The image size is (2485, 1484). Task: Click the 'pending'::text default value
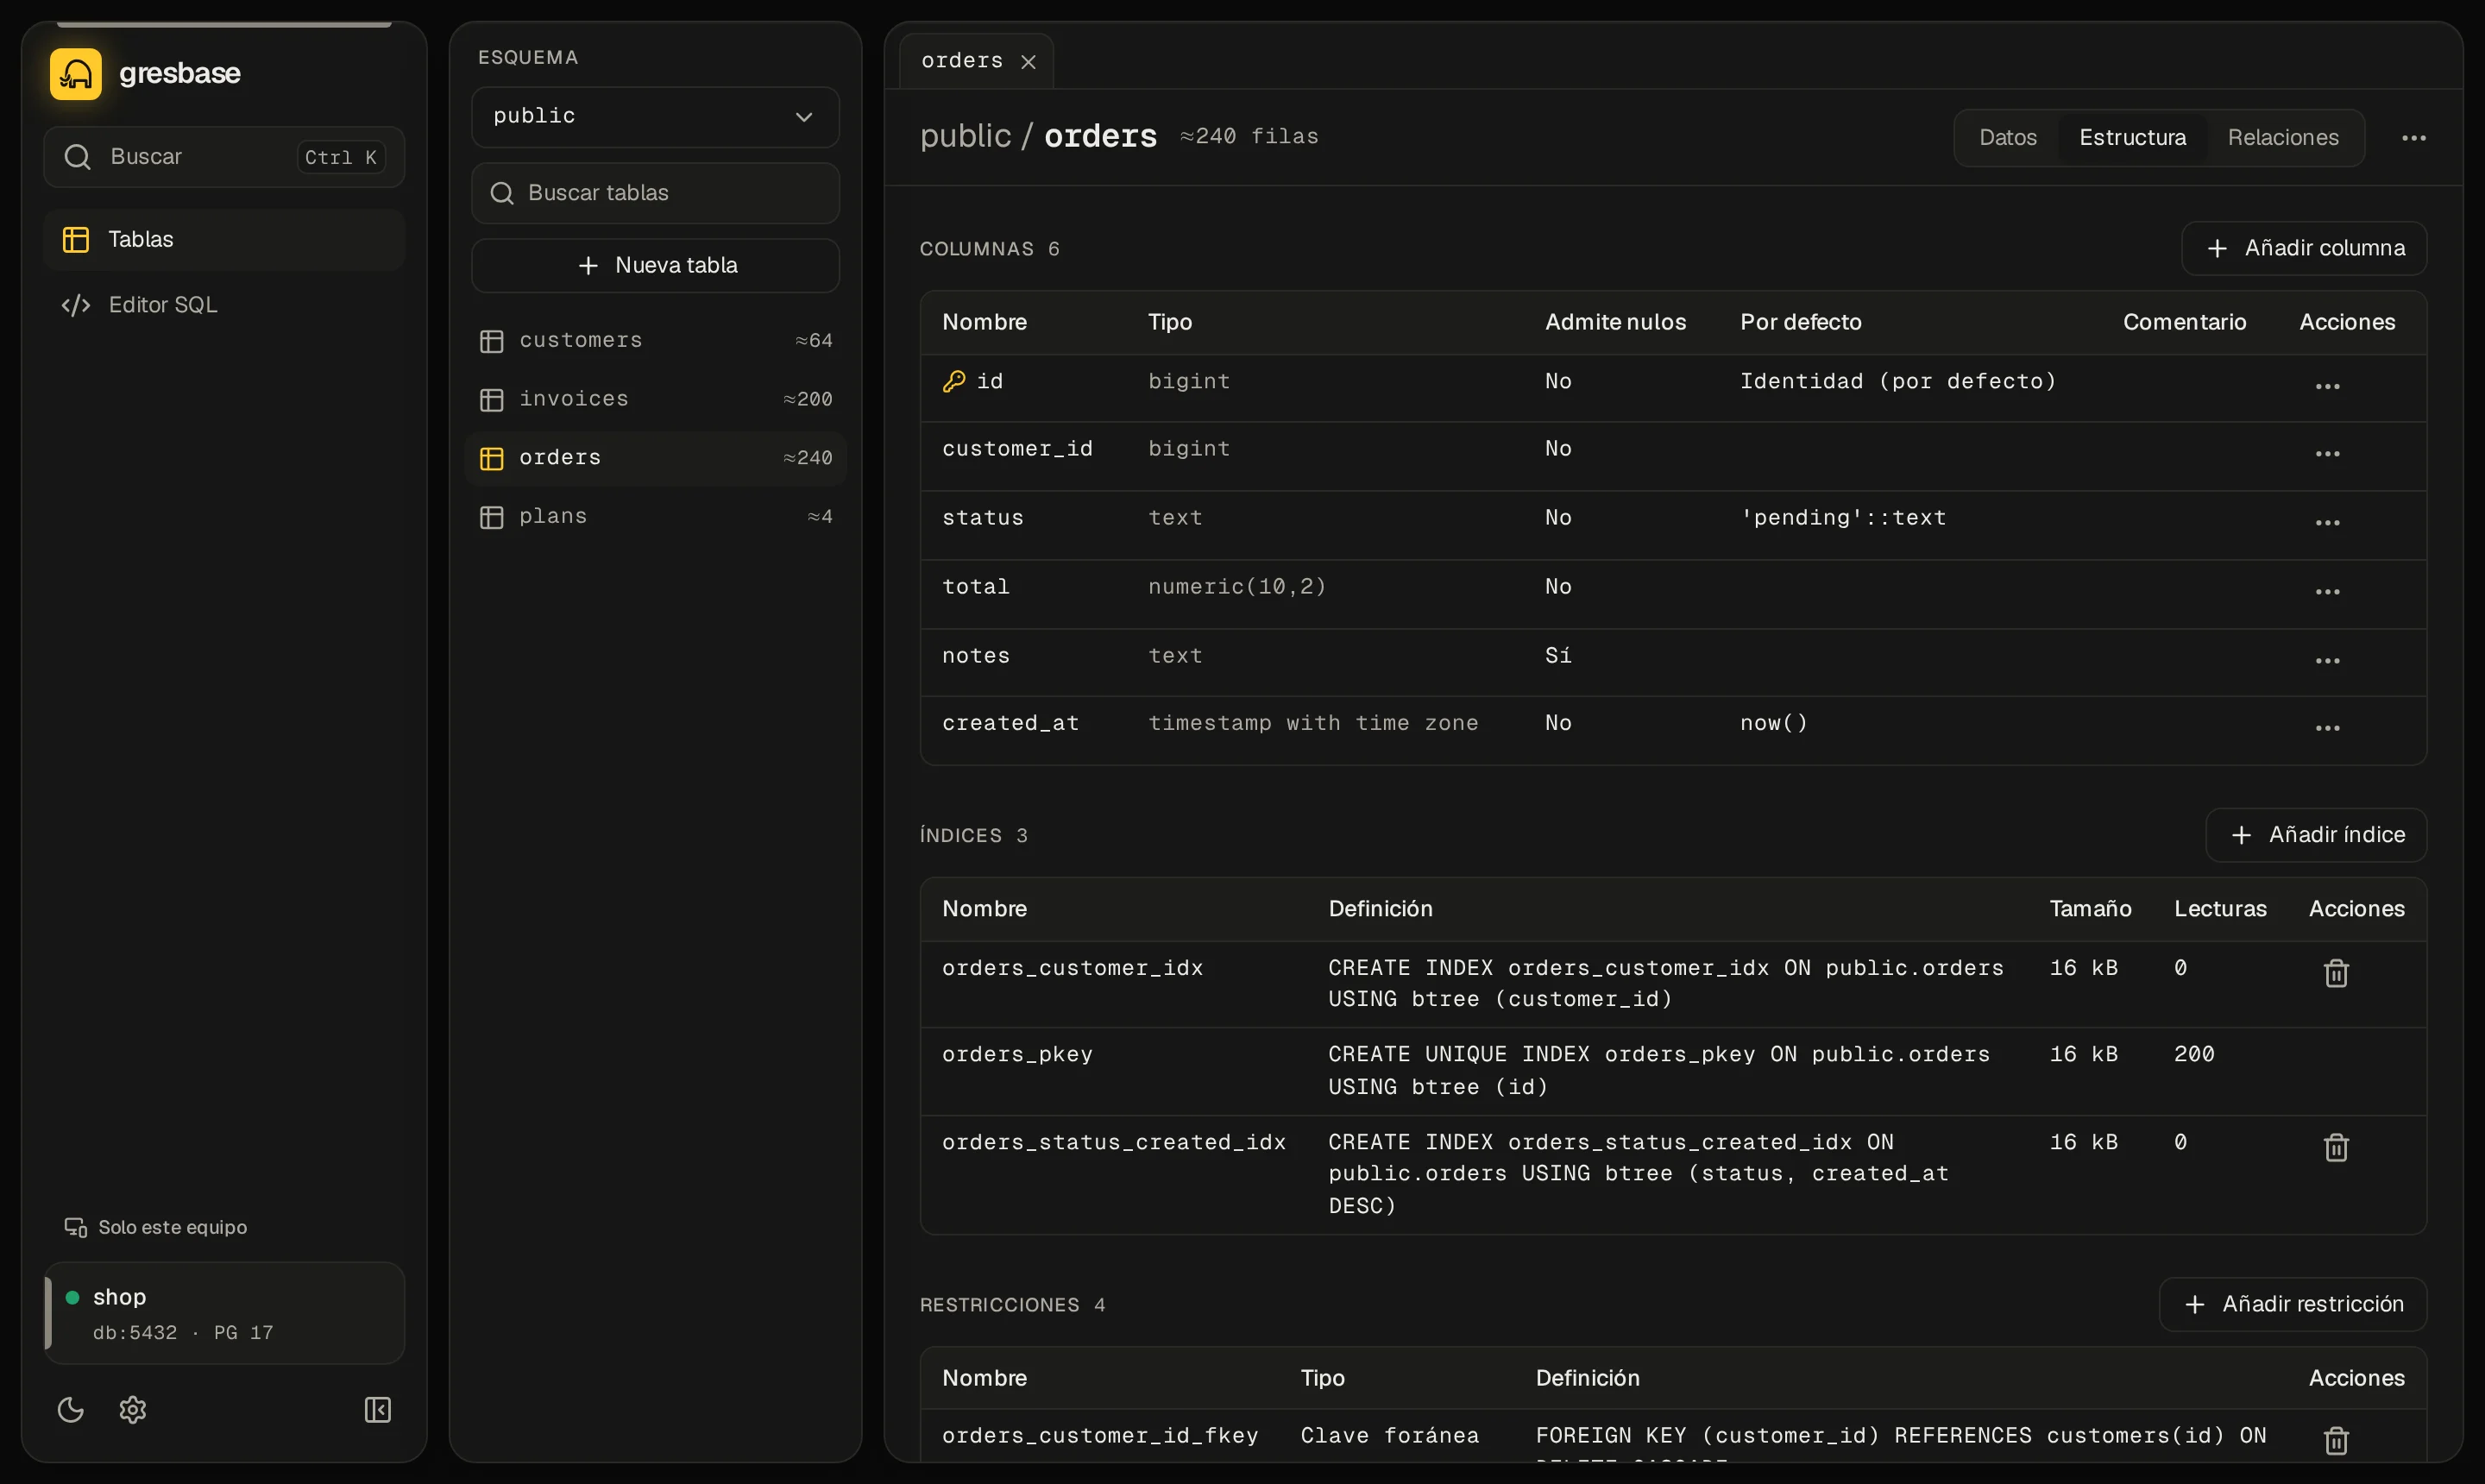pyautogui.click(x=1843, y=518)
